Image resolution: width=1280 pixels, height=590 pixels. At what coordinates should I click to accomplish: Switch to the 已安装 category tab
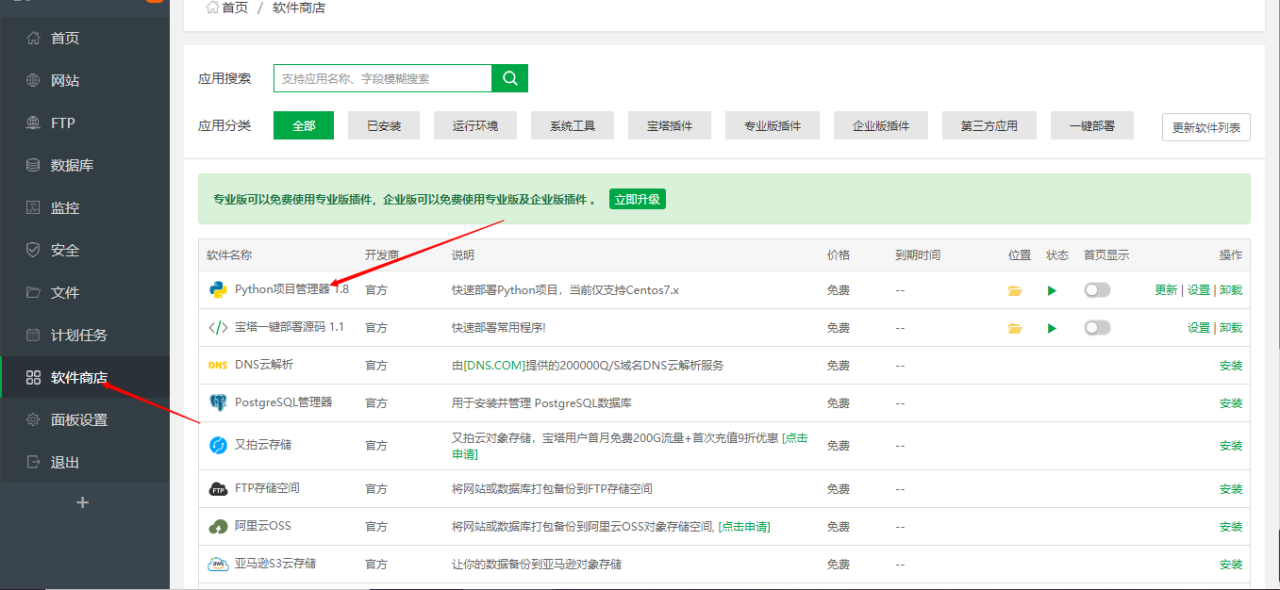pyautogui.click(x=383, y=125)
